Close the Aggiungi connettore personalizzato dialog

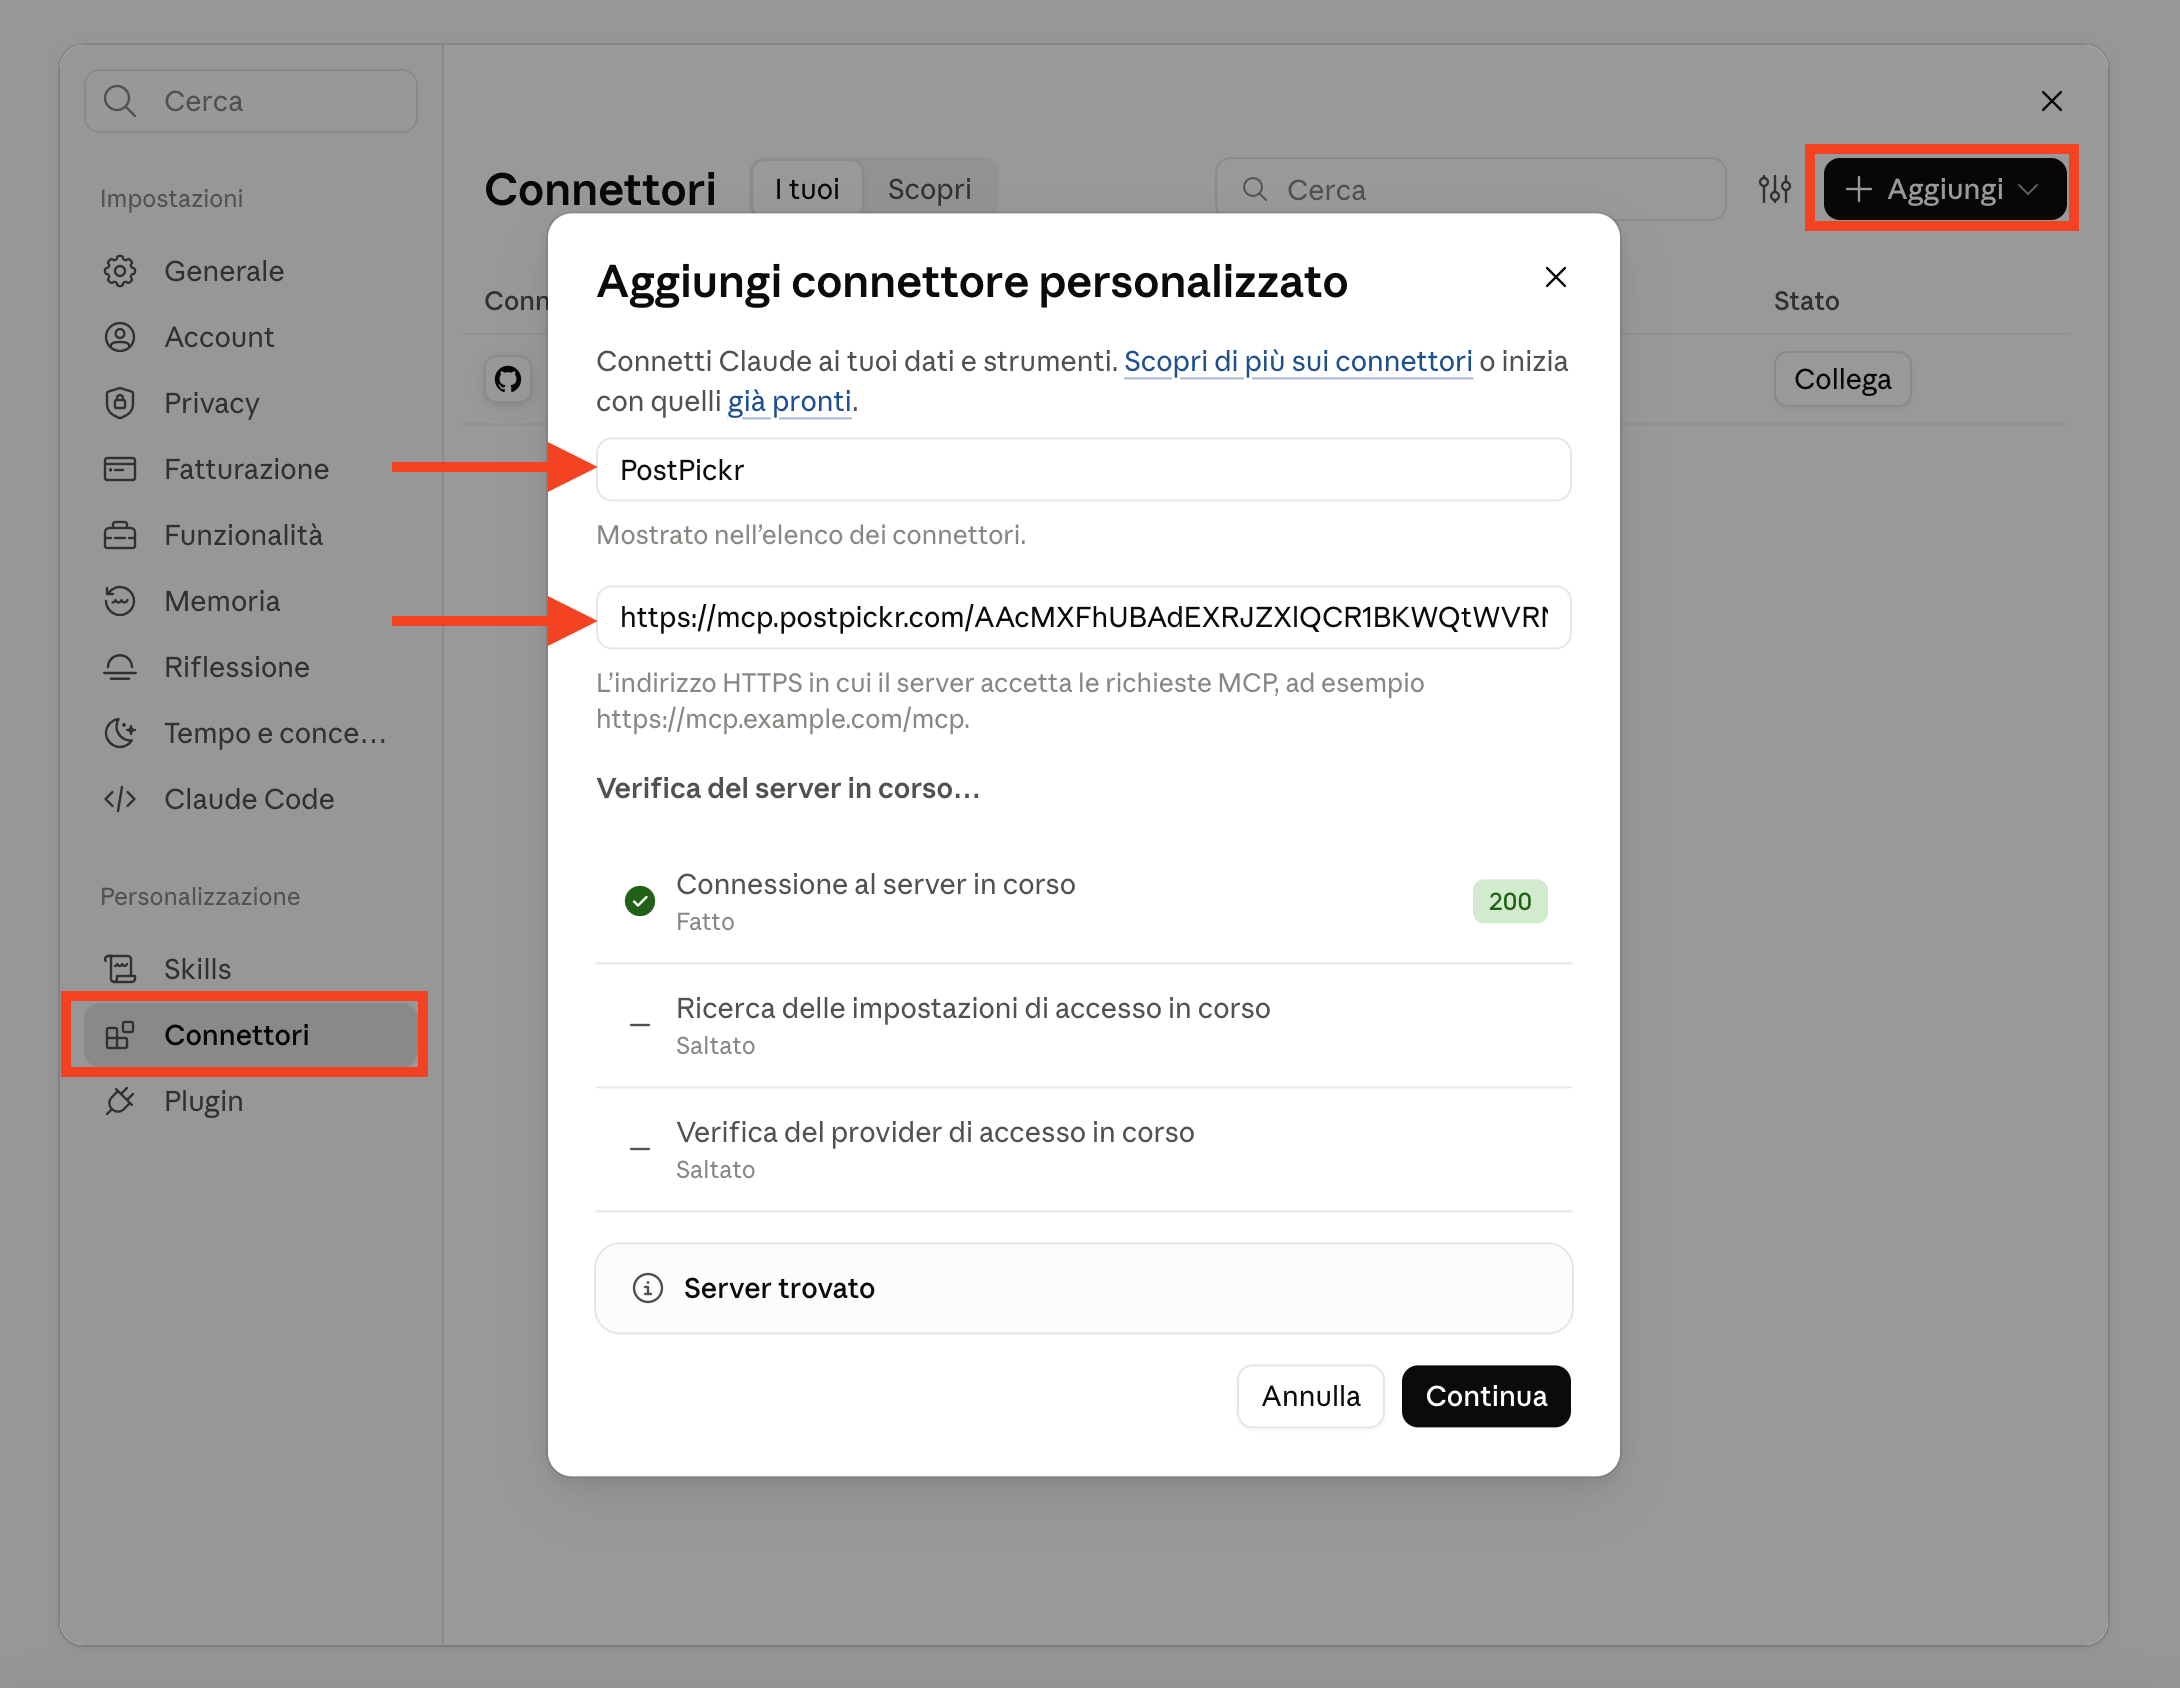point(1555,277)
